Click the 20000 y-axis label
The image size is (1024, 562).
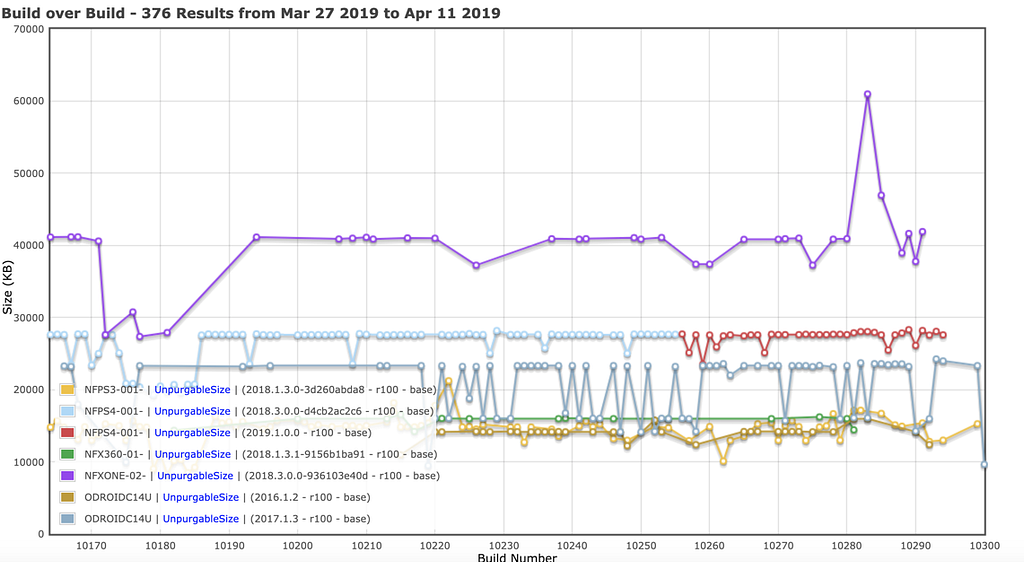tap(29, 390)
